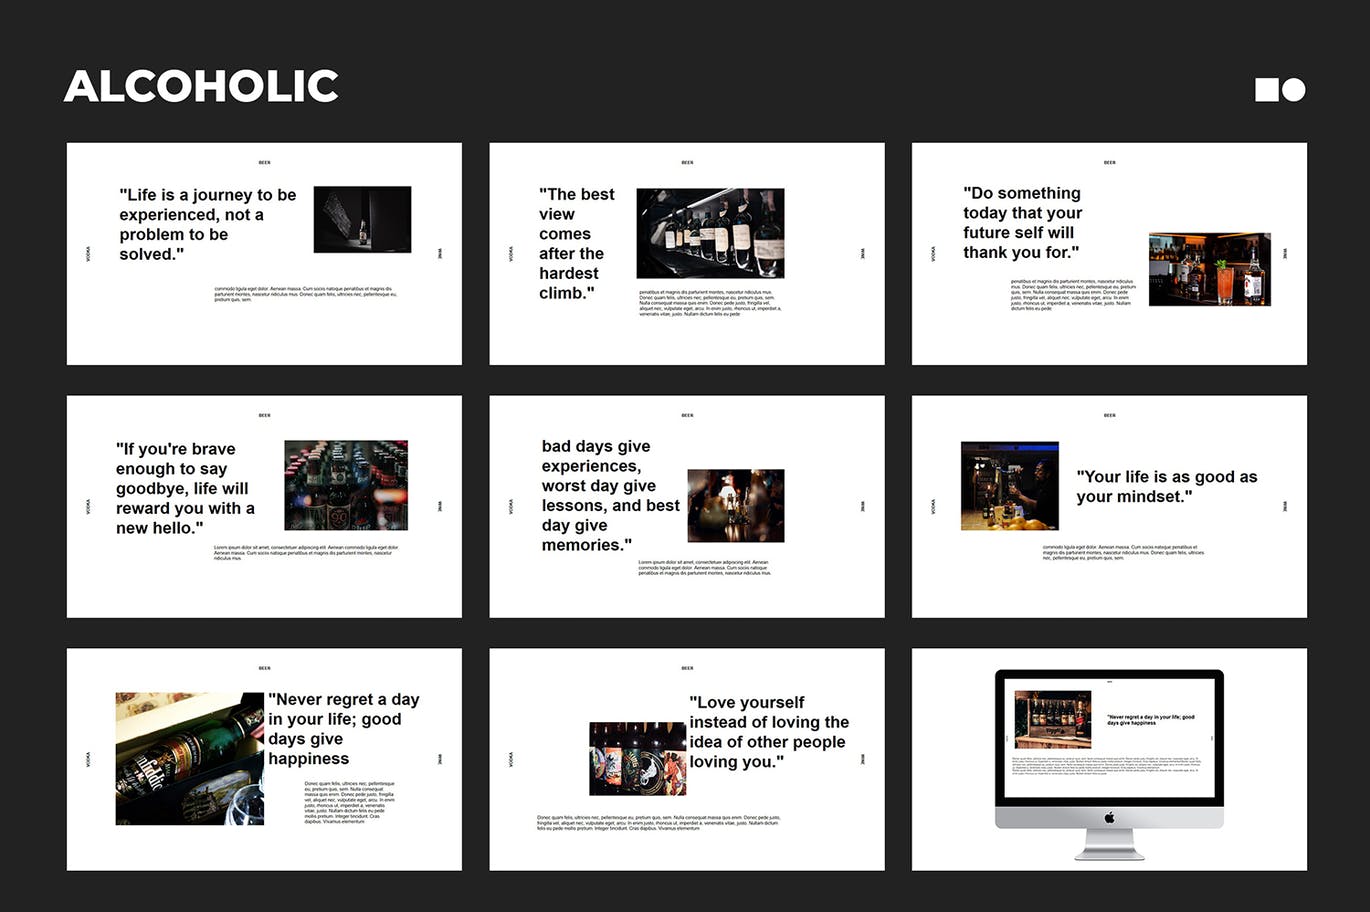Viewport: 1370px width, 912px height.
Task: Click the single dark bottle photo
Action: click(362, 219)
